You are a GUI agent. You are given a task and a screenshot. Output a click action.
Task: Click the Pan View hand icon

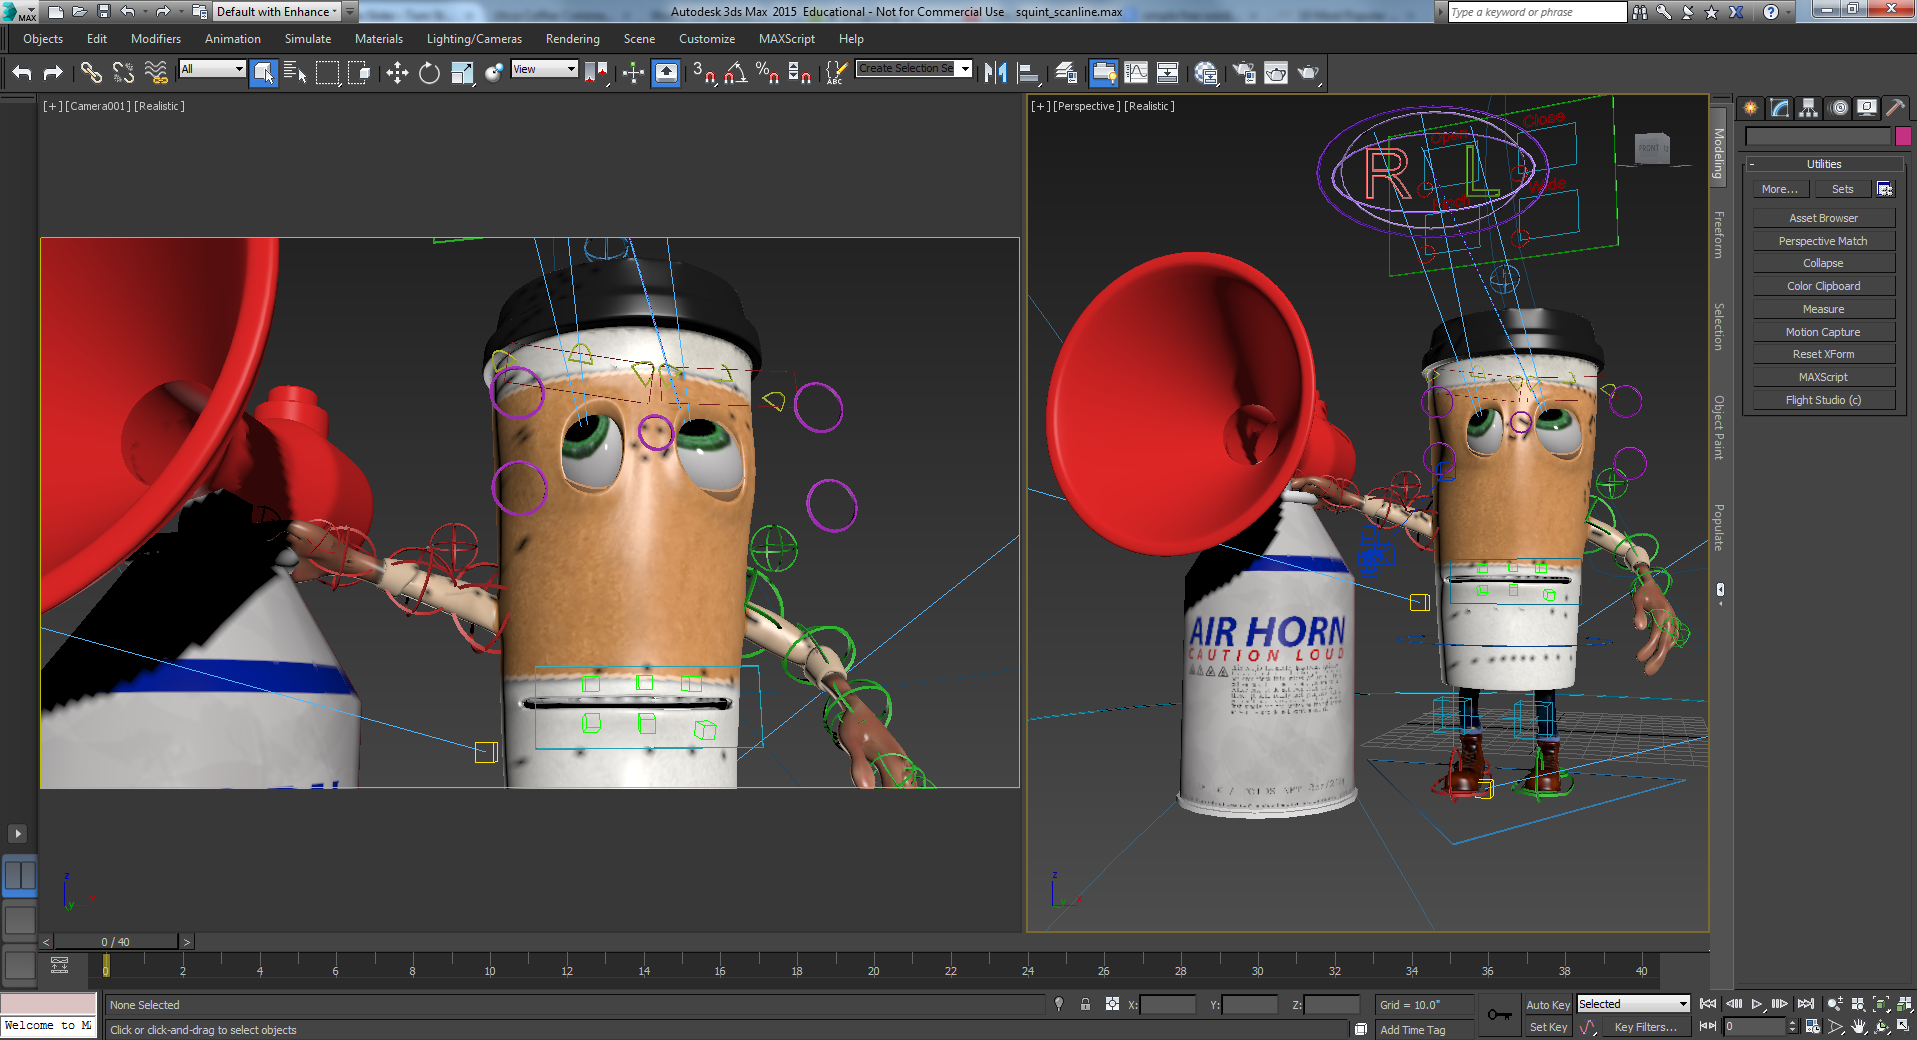[x=1859, y=1026]
